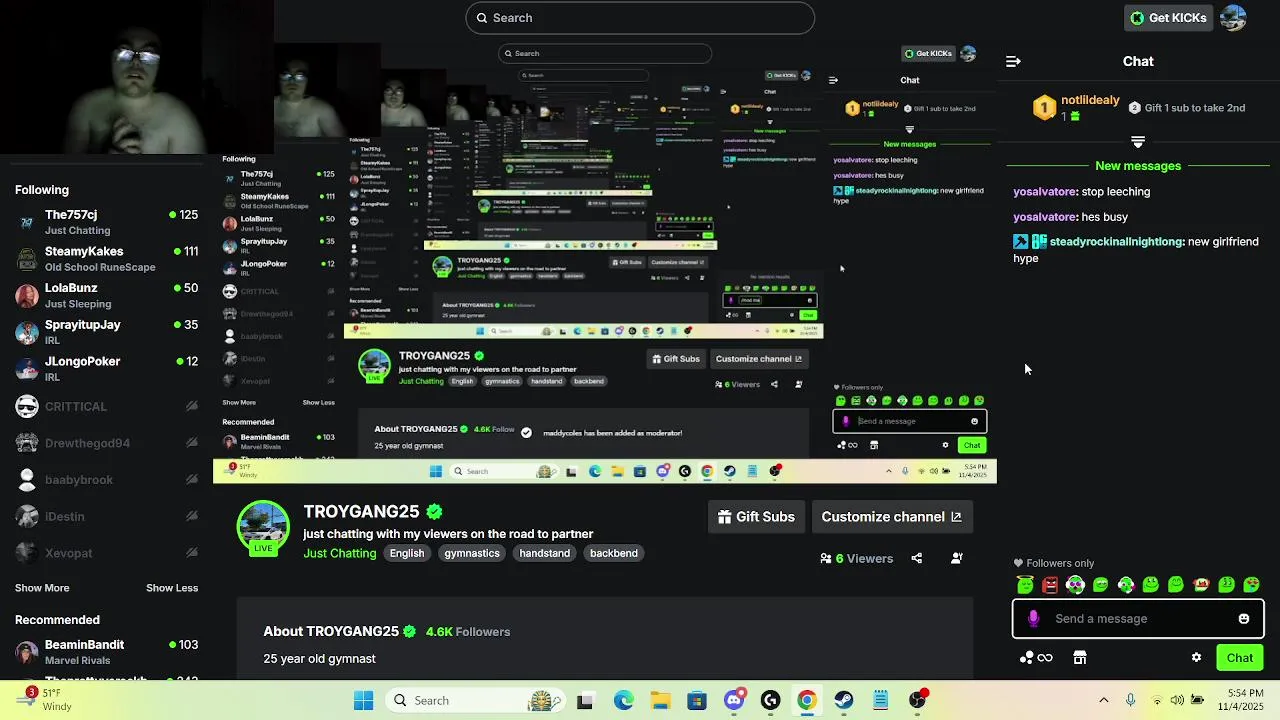Open SprayitupJay channel in Following list
The image size is (1280, 720).
click(x=106, y=332)
